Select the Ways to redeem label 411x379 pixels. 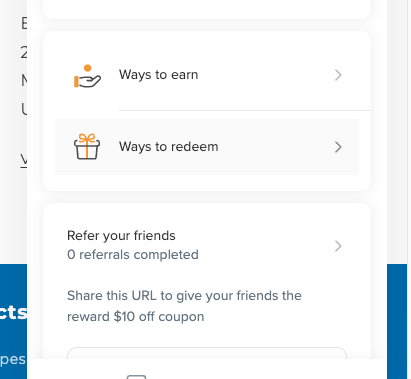(169, 147)
